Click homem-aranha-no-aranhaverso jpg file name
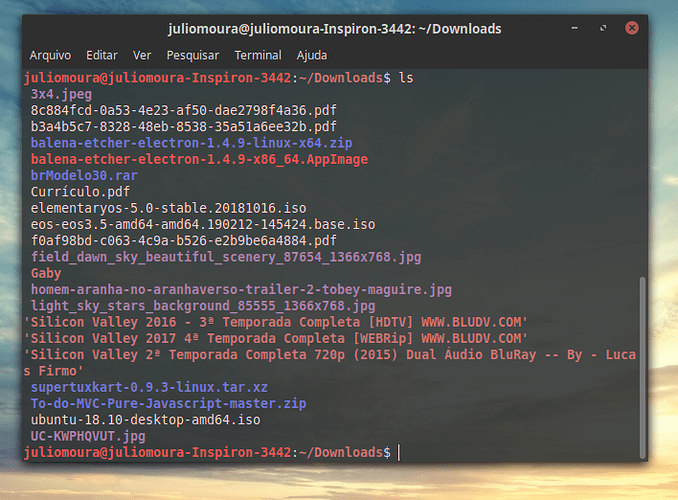Viewport: 678px width, 500px height. [x=241, y=289]
